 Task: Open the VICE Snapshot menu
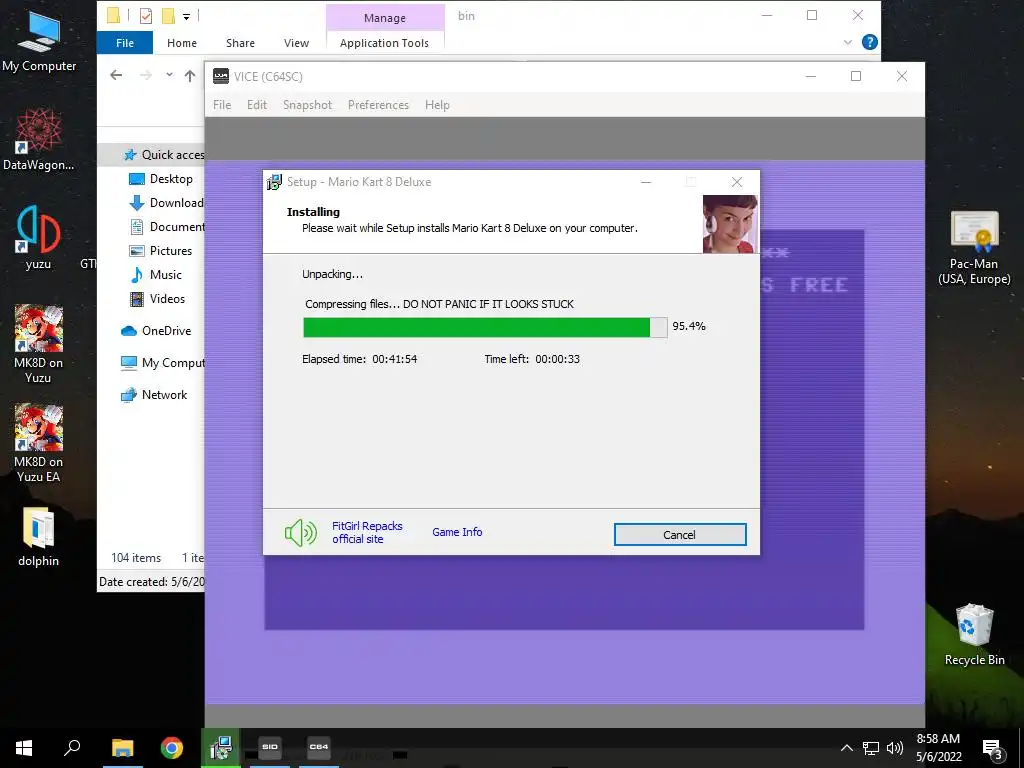tap(308, 104)
